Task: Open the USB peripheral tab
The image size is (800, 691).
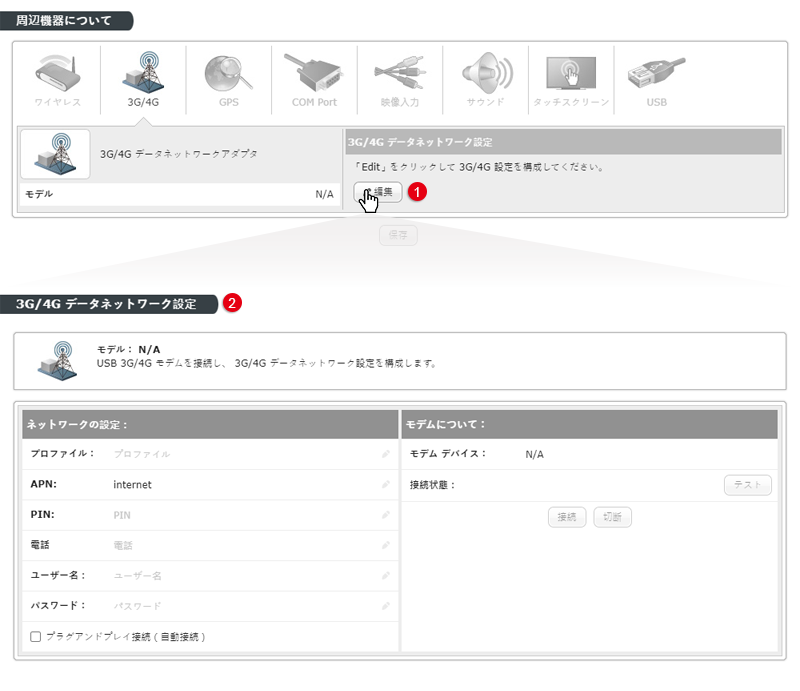Action: pos(657,80)
